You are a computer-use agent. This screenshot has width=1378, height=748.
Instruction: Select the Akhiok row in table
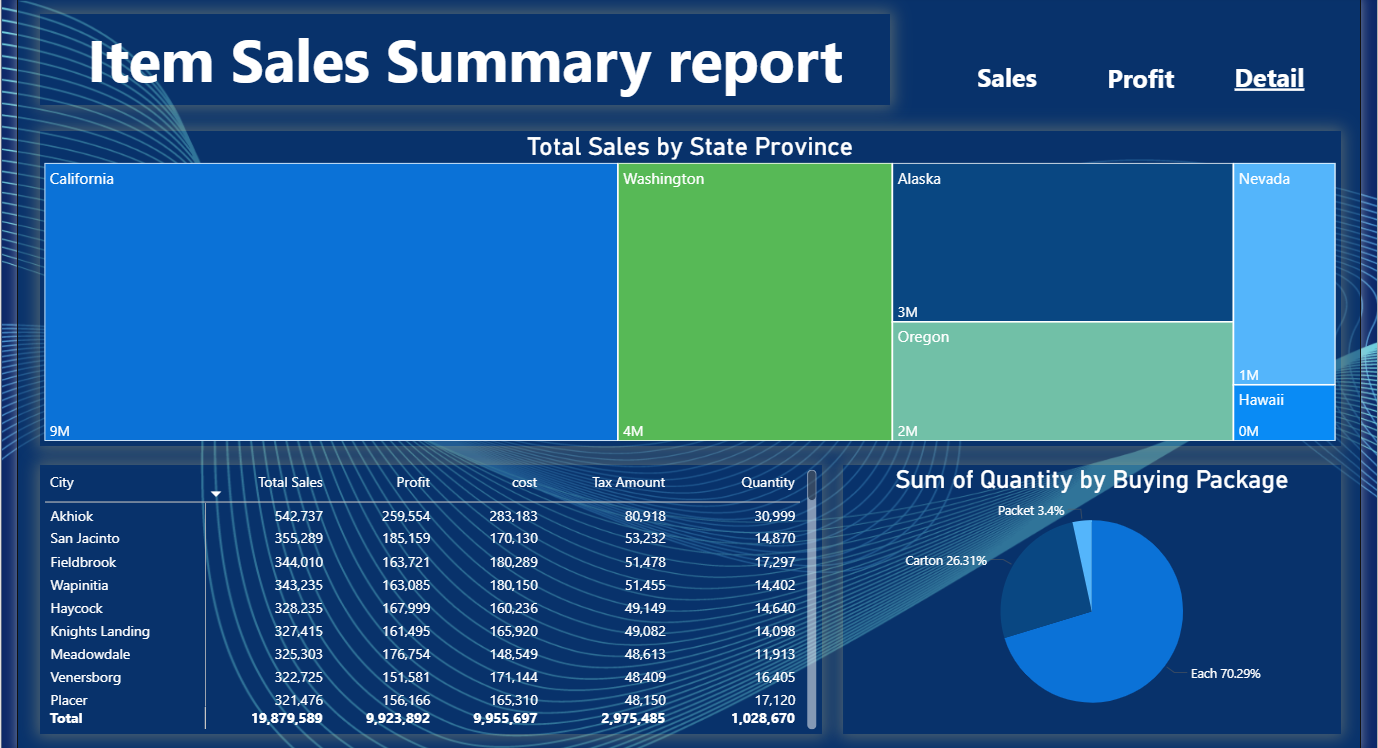(423, 516)
